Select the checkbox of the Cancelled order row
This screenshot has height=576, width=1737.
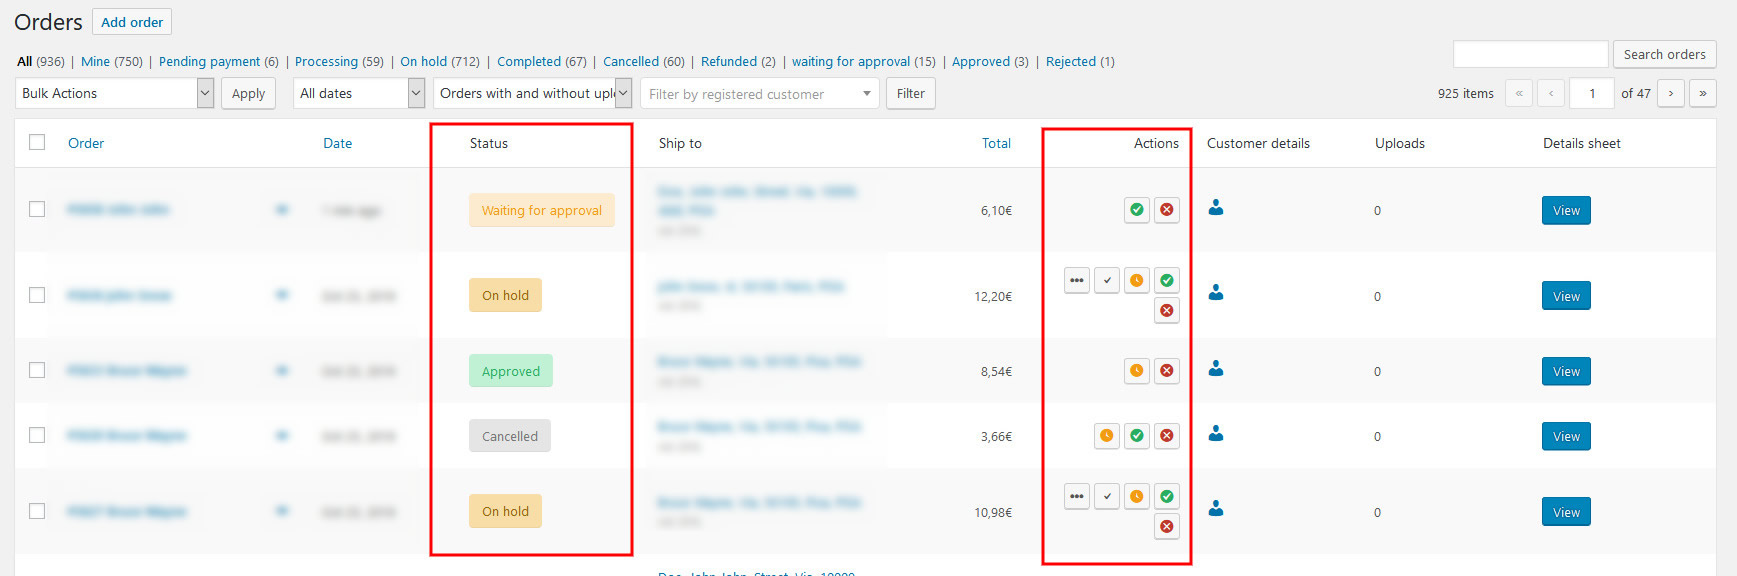[37, 435]
